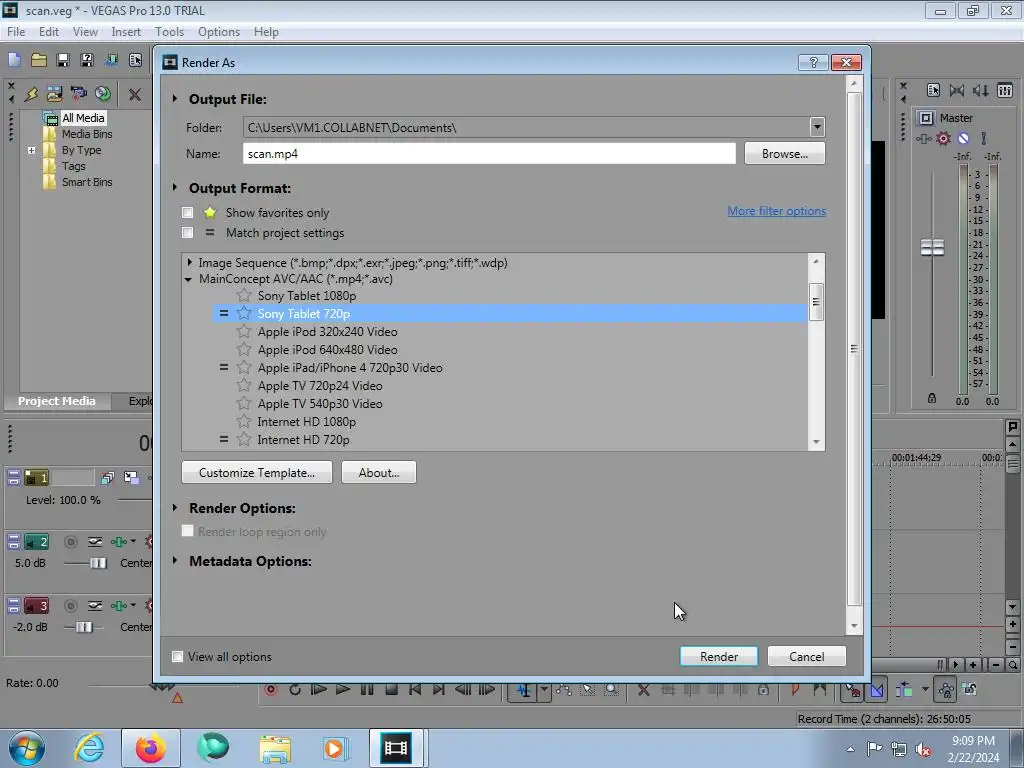
Task: Expand the Render Options section
Action: (x=175, y=507)
